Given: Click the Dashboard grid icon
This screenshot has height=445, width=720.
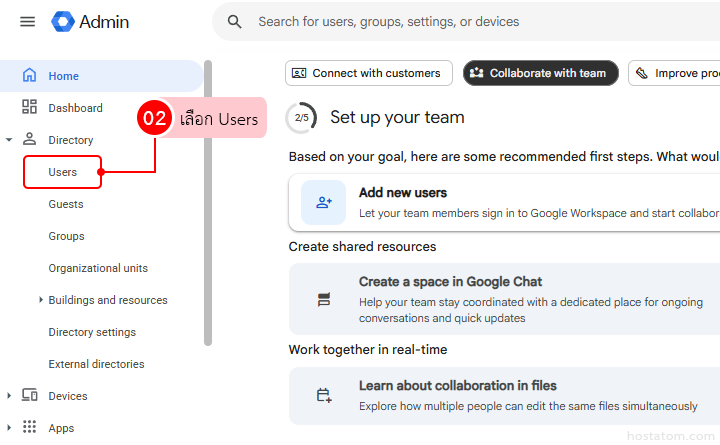Looking at the screenshot, I should click(x=29, y=107).
